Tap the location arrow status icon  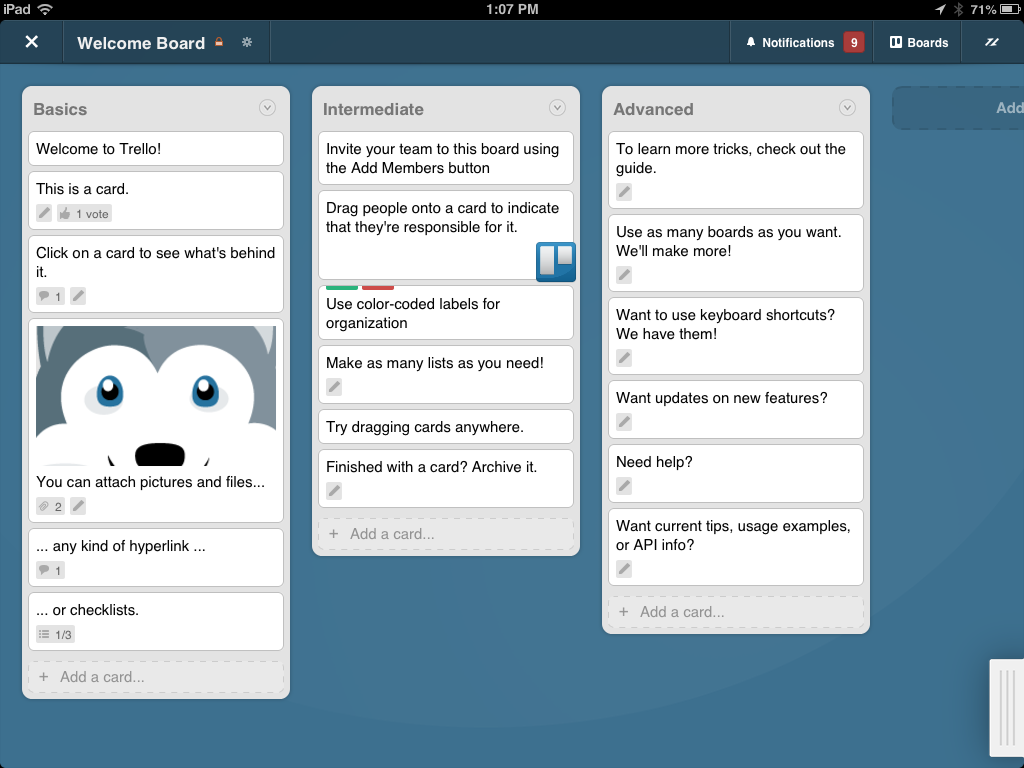pyautogui.click(x=940, y=9)
